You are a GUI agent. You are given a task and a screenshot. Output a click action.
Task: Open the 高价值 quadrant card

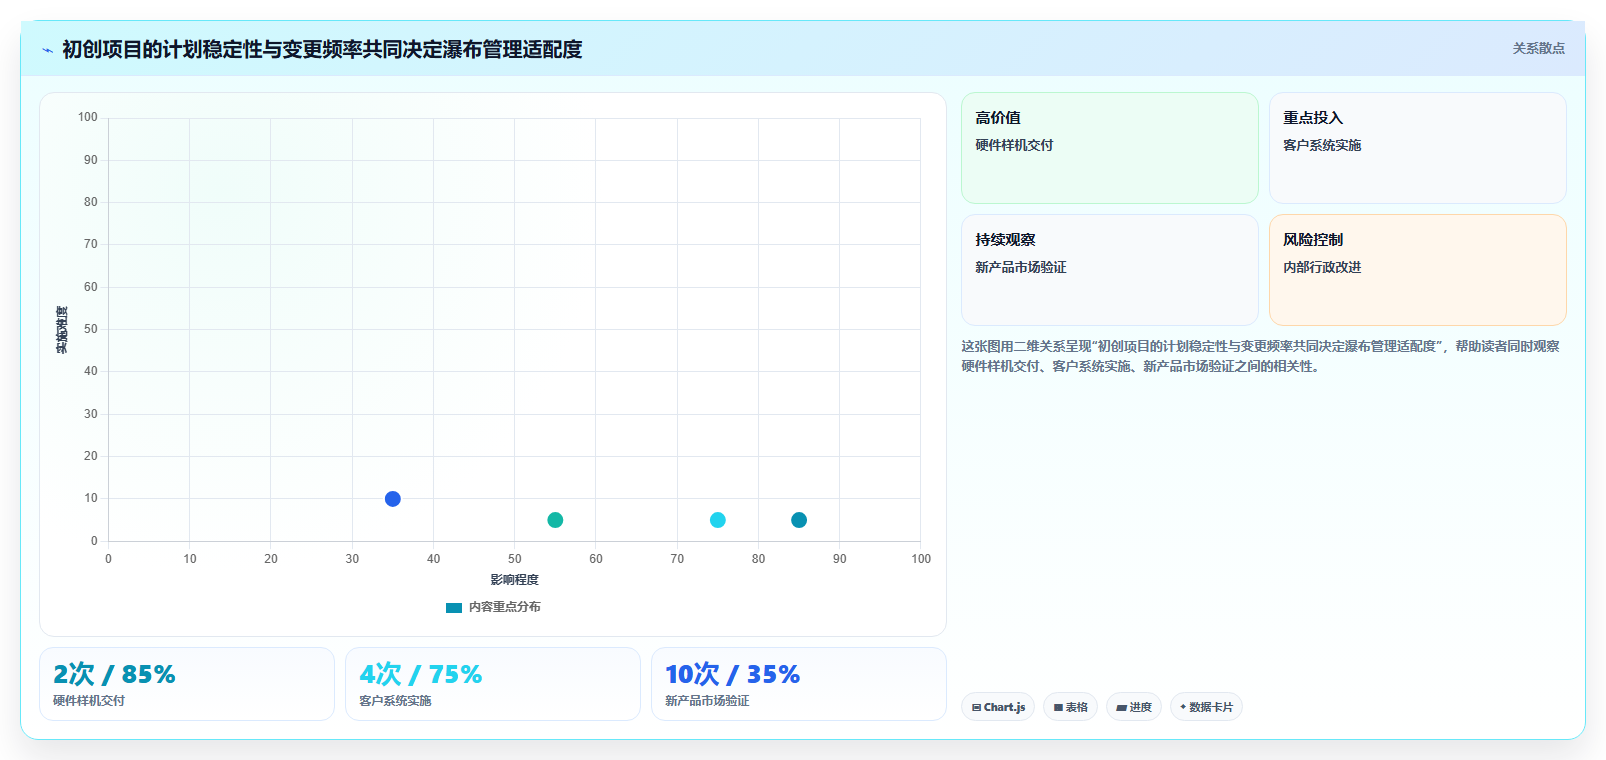pyautogui.click(x=1110, y=148)
